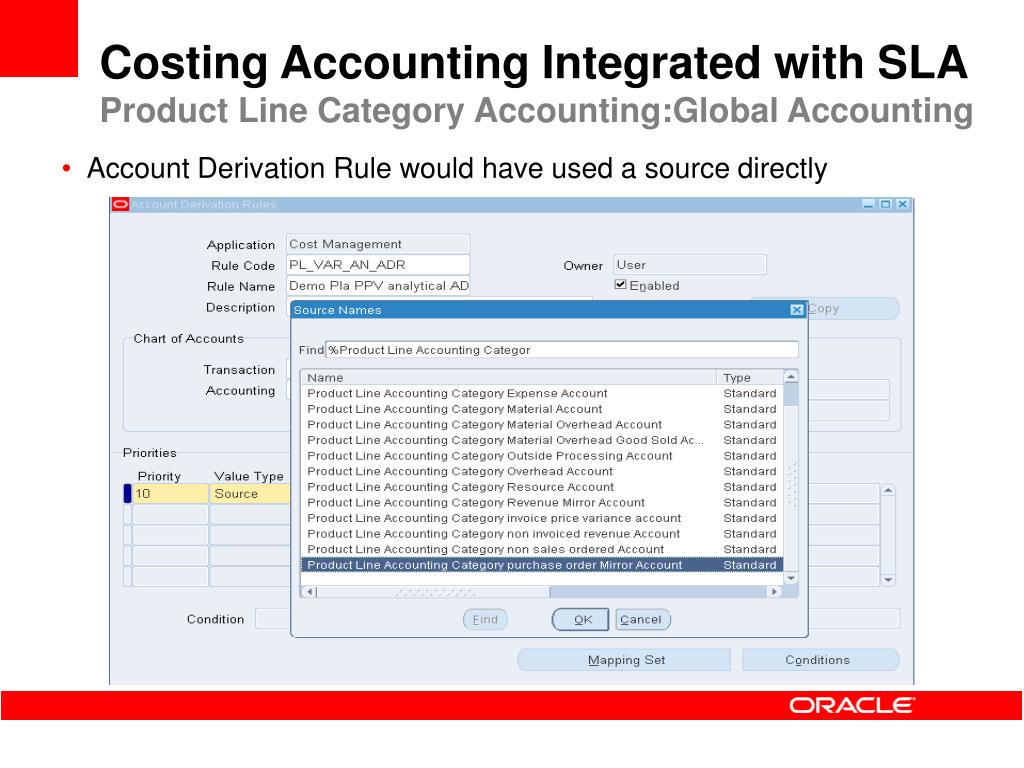The height and width of the screenshot is (768, 1024).
Task: Toggle the Enabled checkbox
Action: [620, 285]
